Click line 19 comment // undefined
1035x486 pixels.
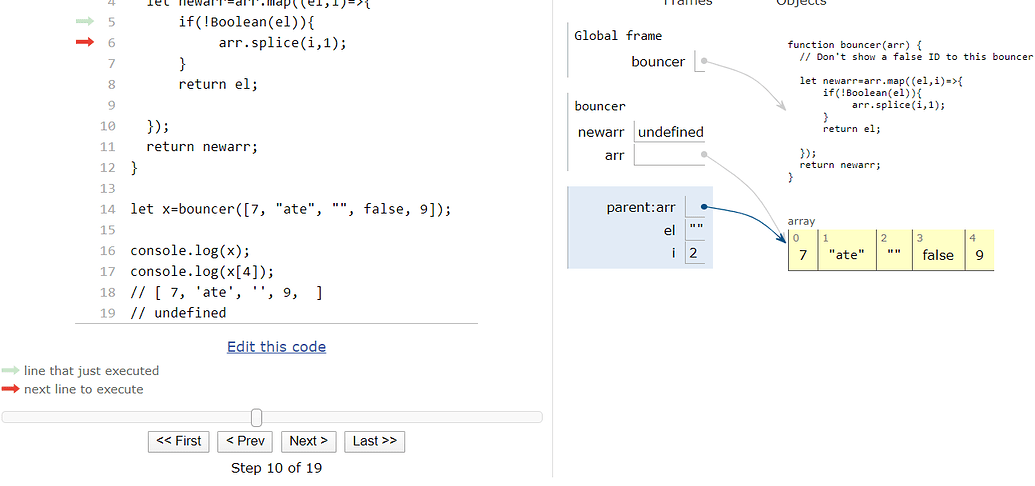pos(178,312)
